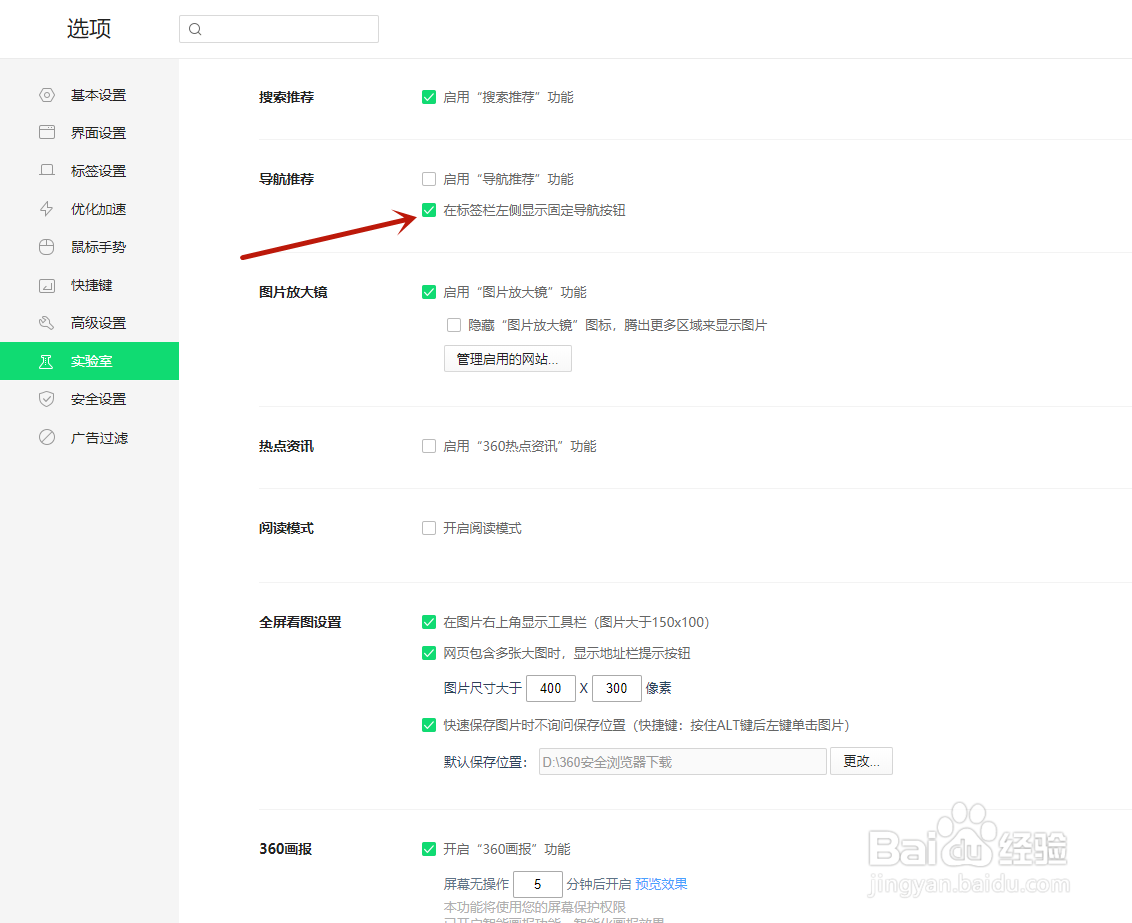The height and width of the screenshot is (923, 1132).
Task: Click the search magnifier icon
Action: pyautogui.click(x=195, y=29)
